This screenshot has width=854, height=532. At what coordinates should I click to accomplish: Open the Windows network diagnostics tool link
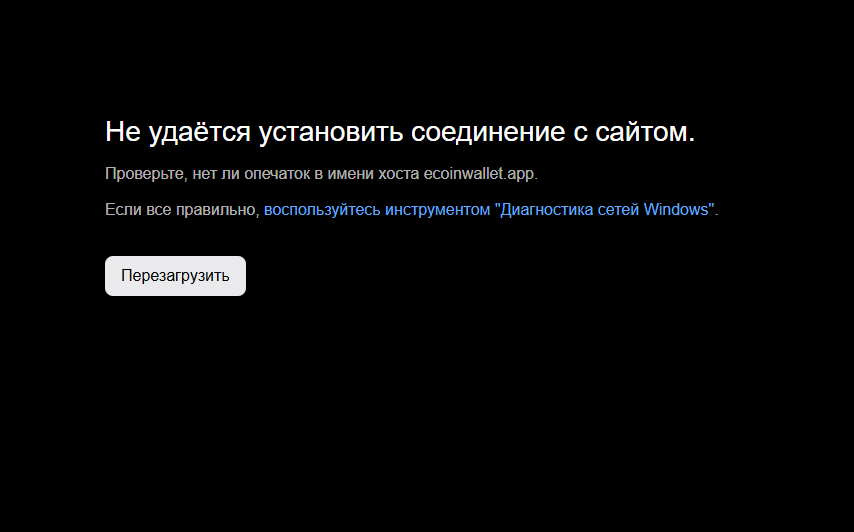pos(490,210)
